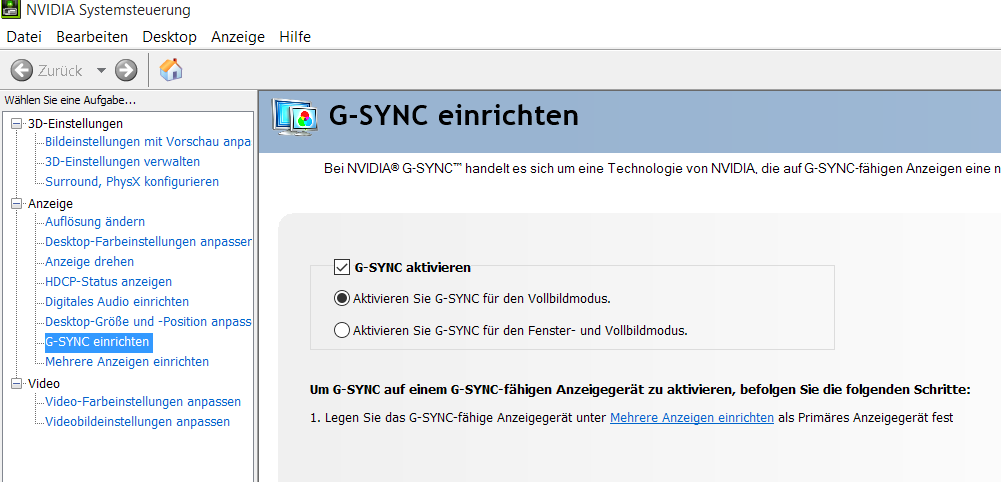Screen dimensions: 1001x482
Task: Click the Back arrow icon
Action: pyautogui.click(x=21, y=70)
